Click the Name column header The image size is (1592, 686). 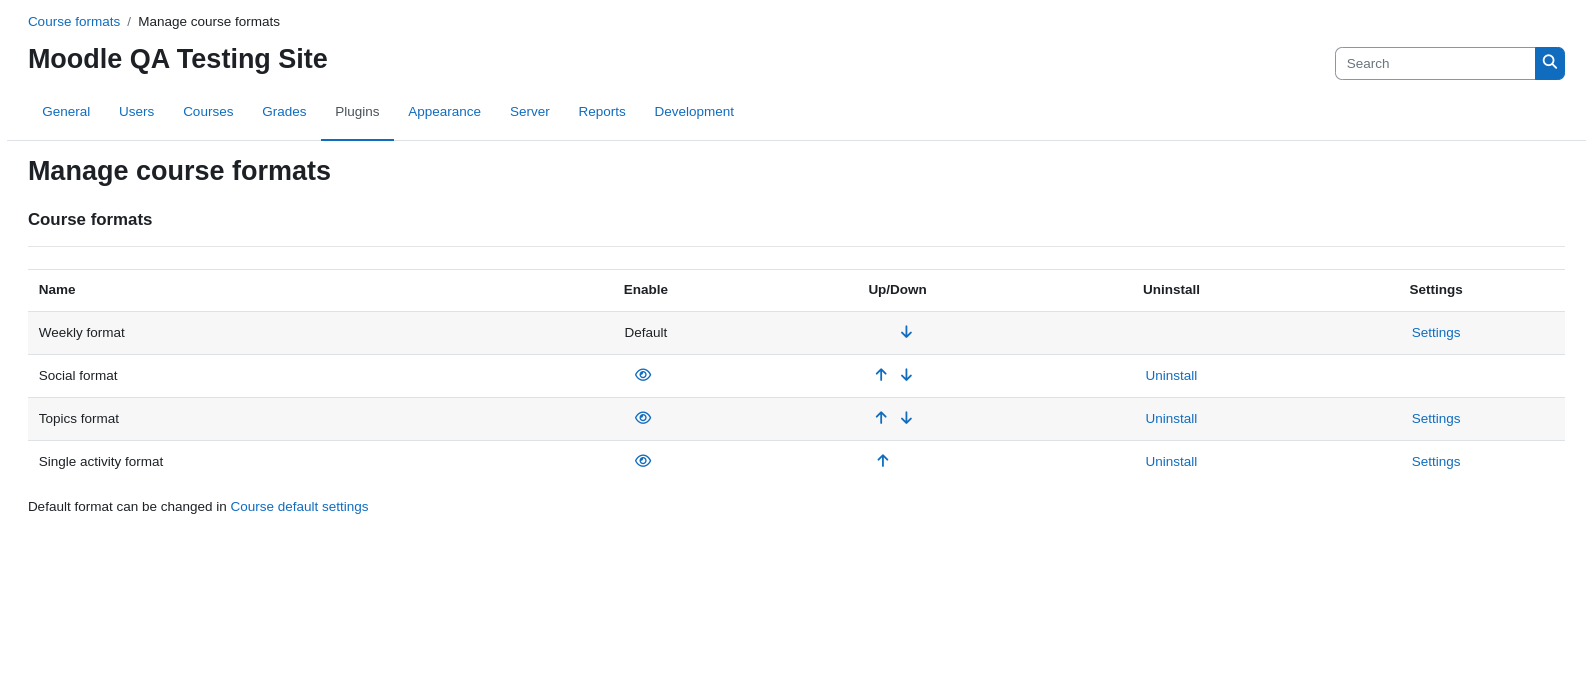point(57,290)
